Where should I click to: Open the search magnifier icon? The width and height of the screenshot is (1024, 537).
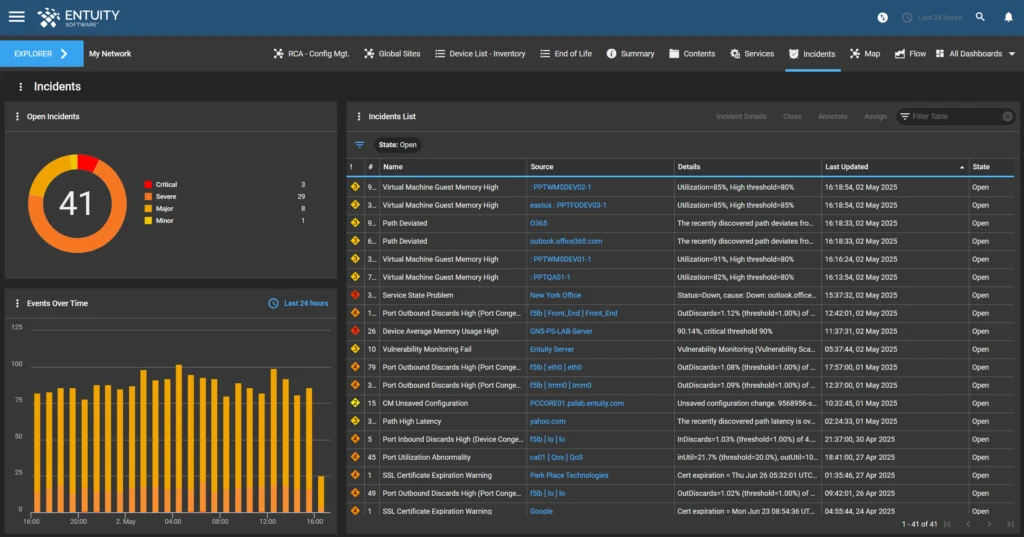[x=980, y=17]
